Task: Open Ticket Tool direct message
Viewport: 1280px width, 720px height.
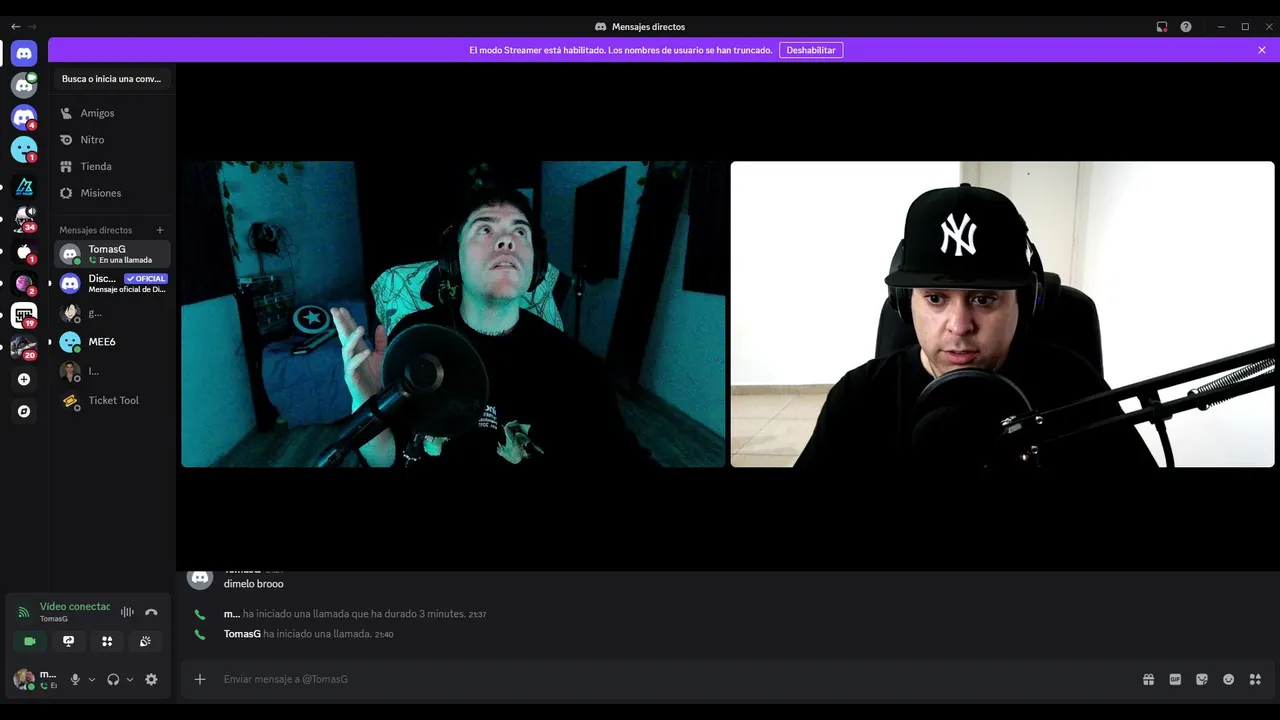Action: point(111,400)
